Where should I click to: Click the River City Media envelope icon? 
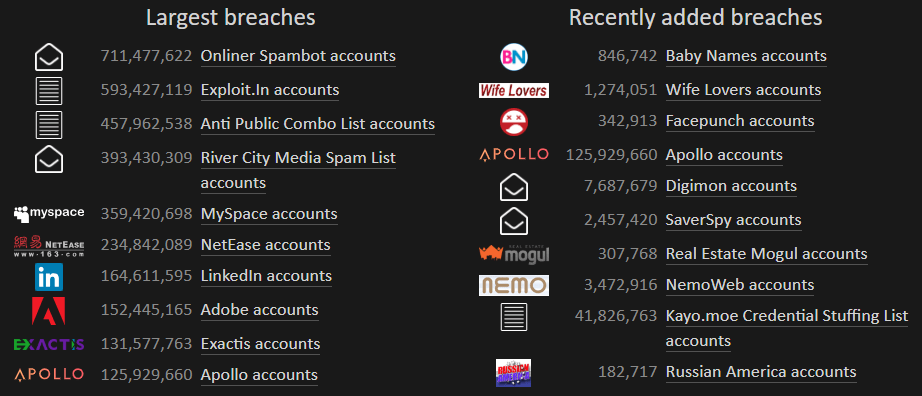click(49, 159)
